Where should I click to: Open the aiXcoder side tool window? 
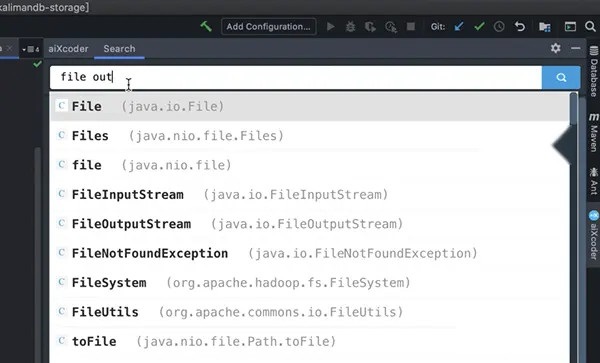(x=593, y=235)
